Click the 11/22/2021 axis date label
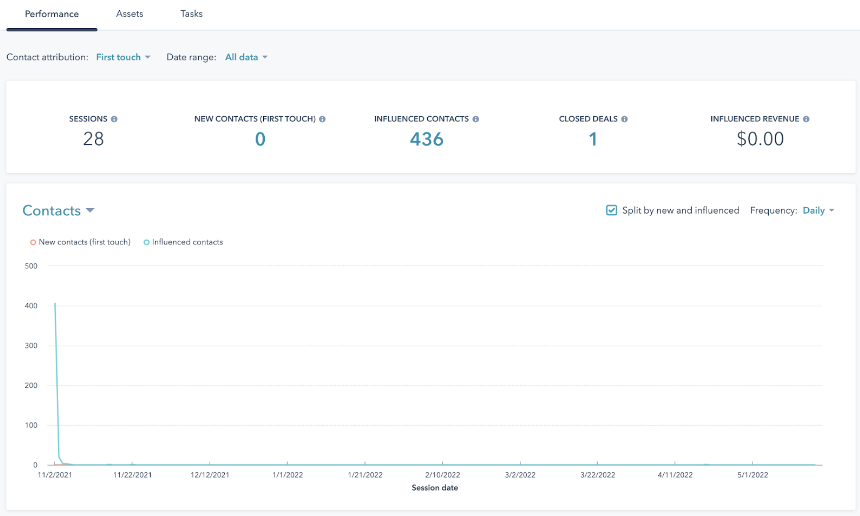Image resolution: width=860 pixels, height=516 pixels. [x=132, y=475]
